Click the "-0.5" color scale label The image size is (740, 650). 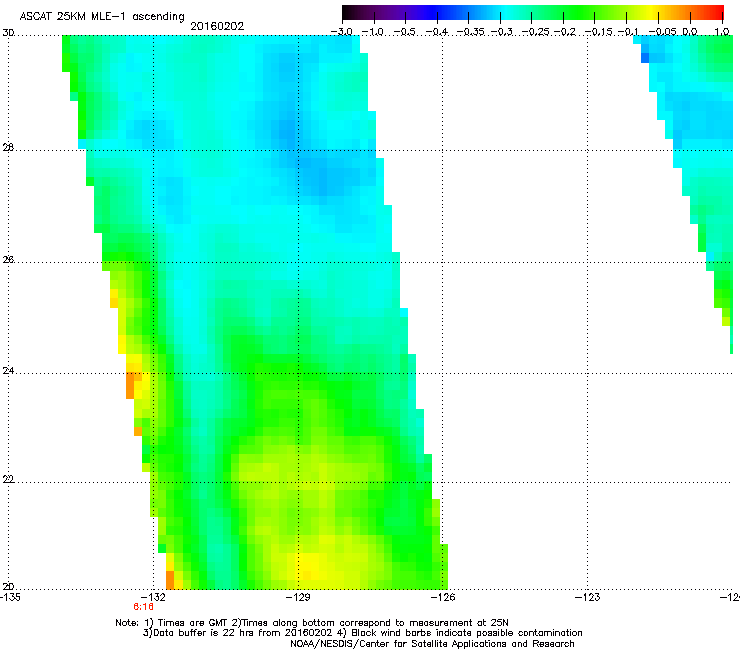pyautogui.click(x=405, y=32)
